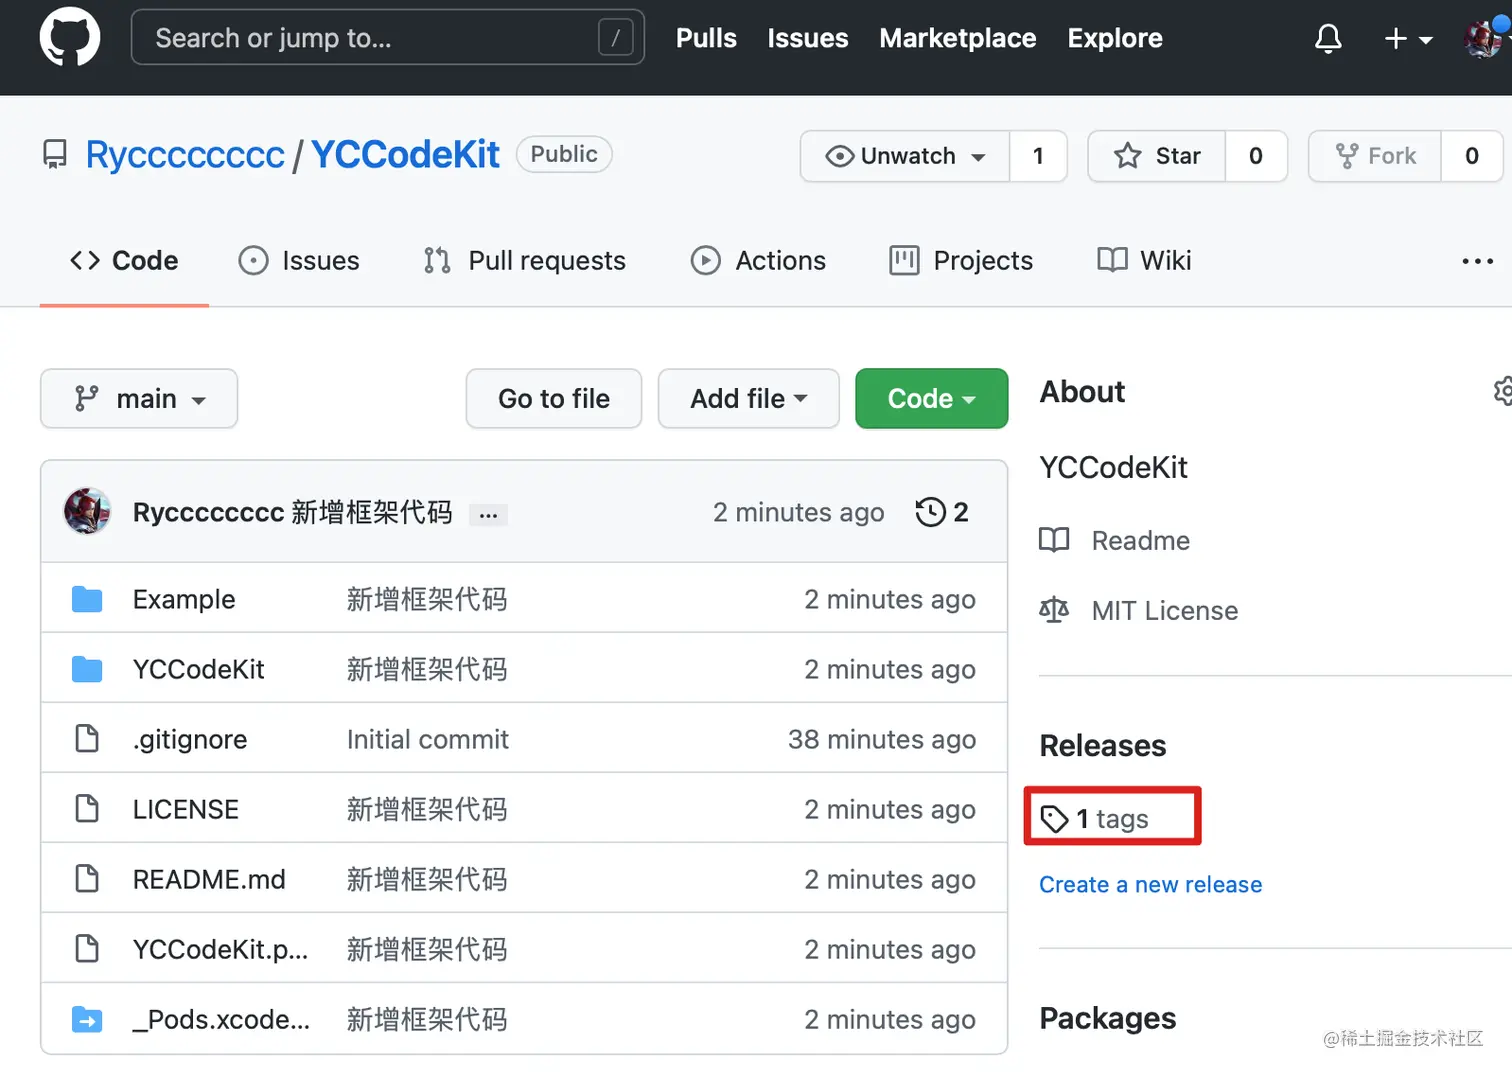Click Create a new release
Screen dimensions: 1512x1077
point(1151,885)
